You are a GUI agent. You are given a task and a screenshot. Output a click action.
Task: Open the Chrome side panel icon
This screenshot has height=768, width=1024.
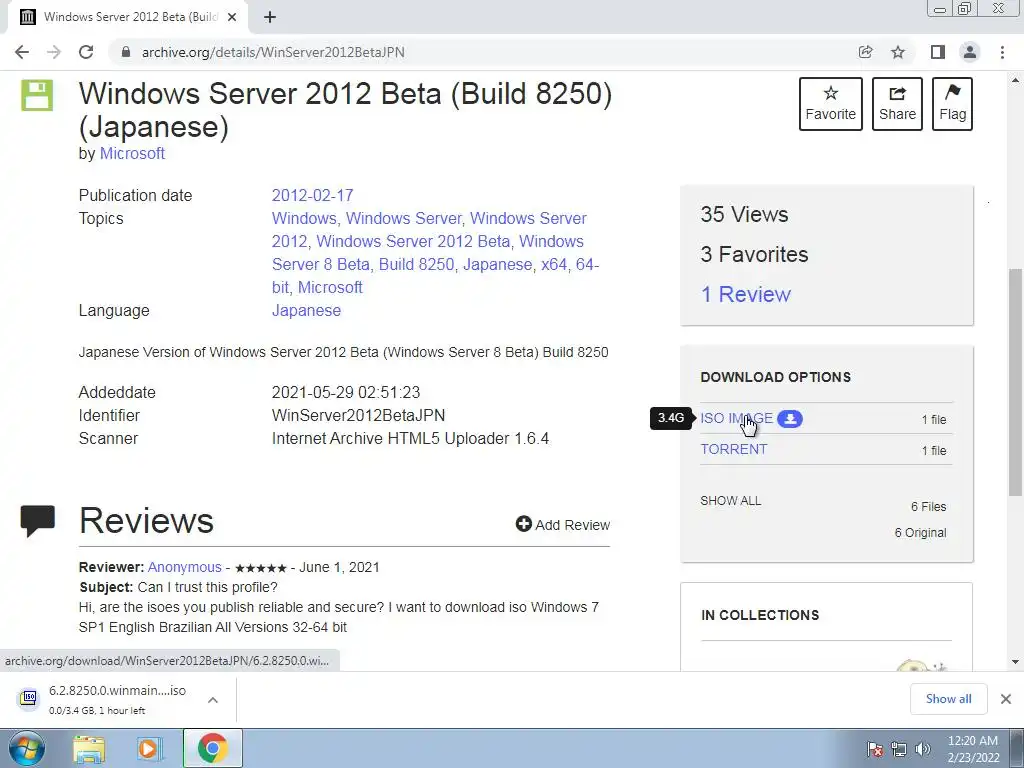point(938,52)
